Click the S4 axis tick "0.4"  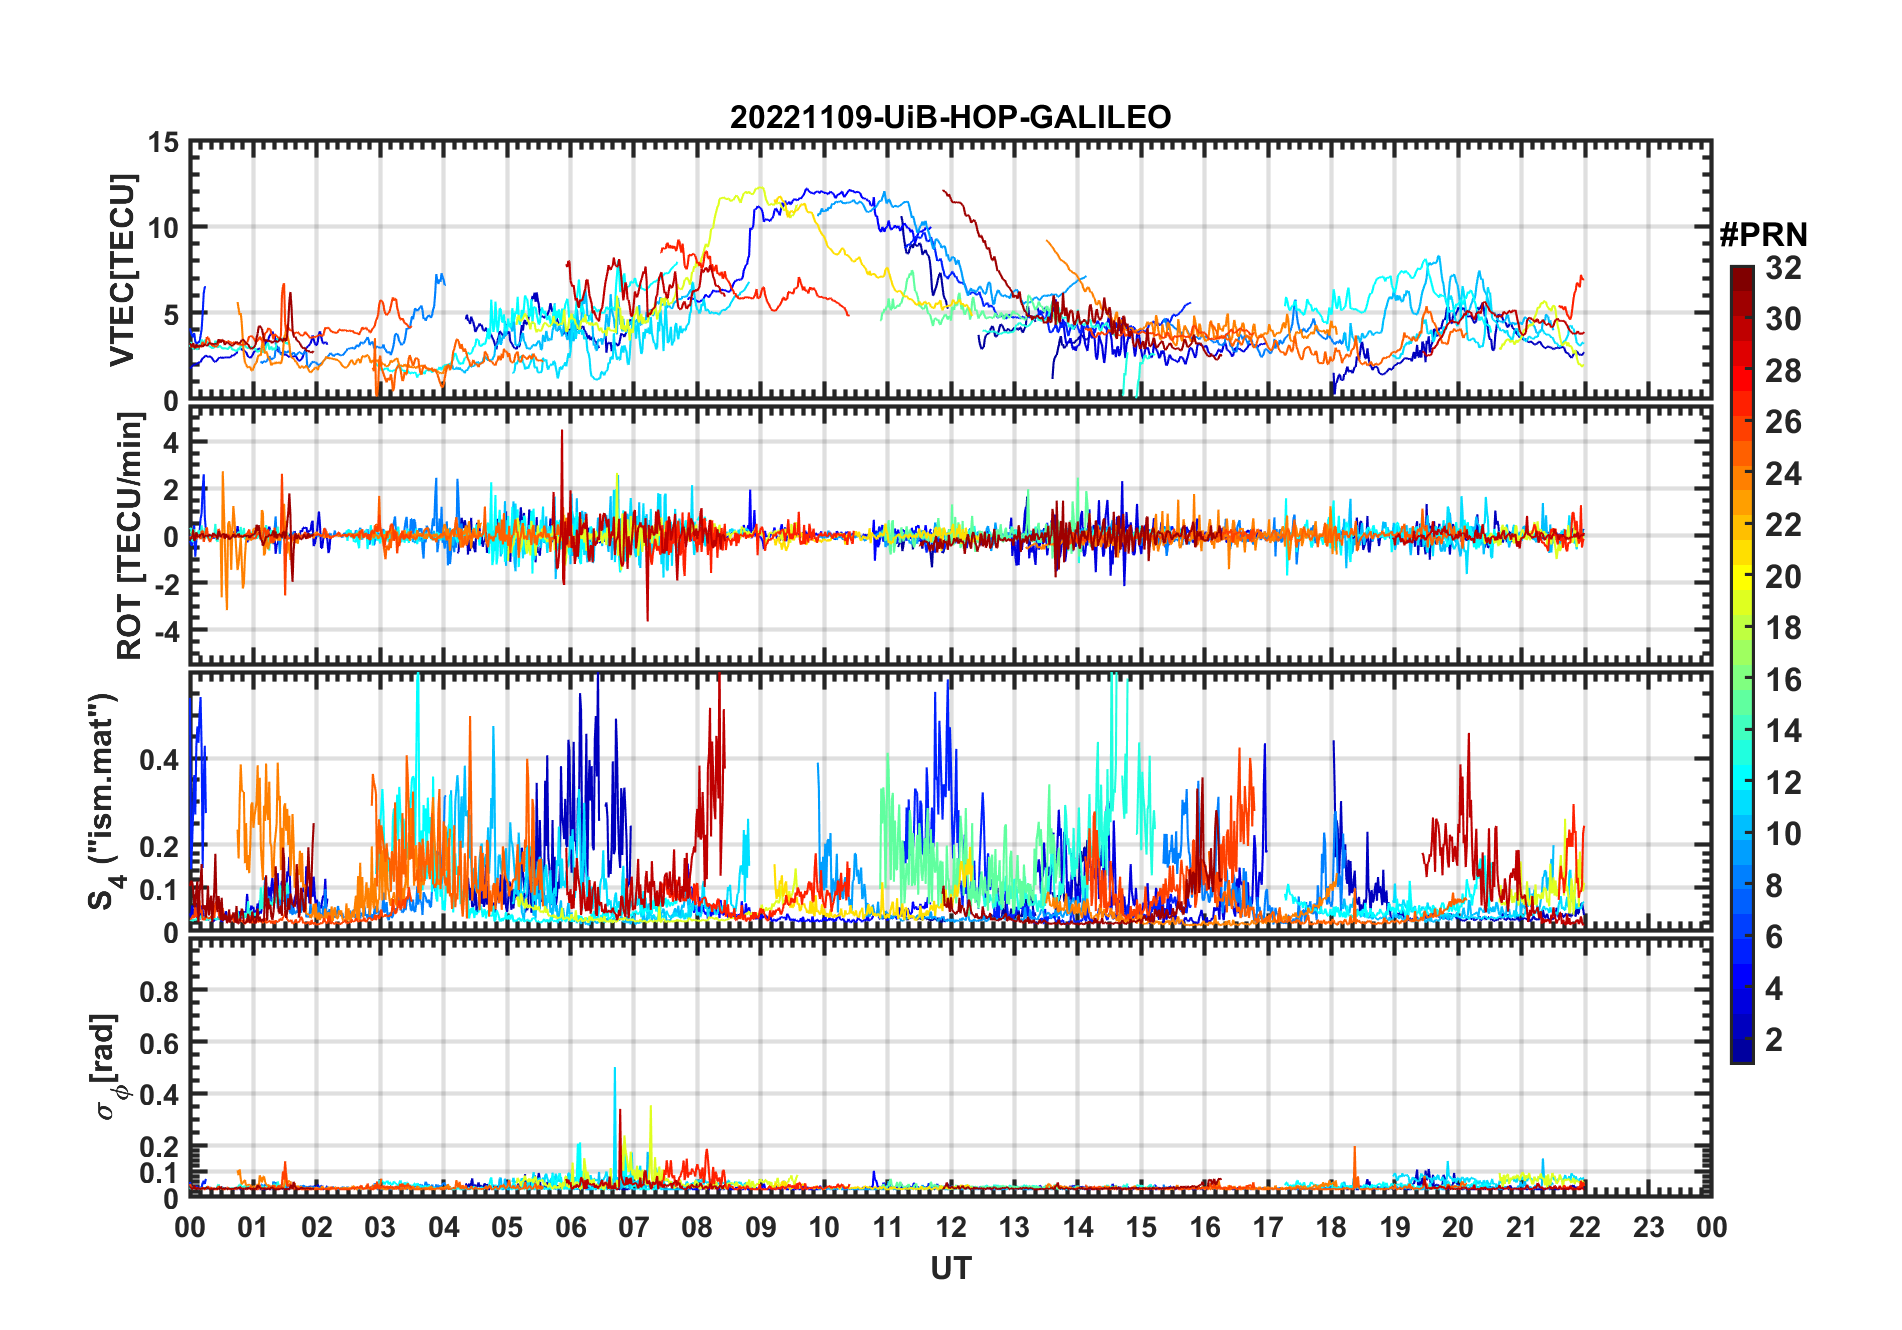tap(159, 760)
